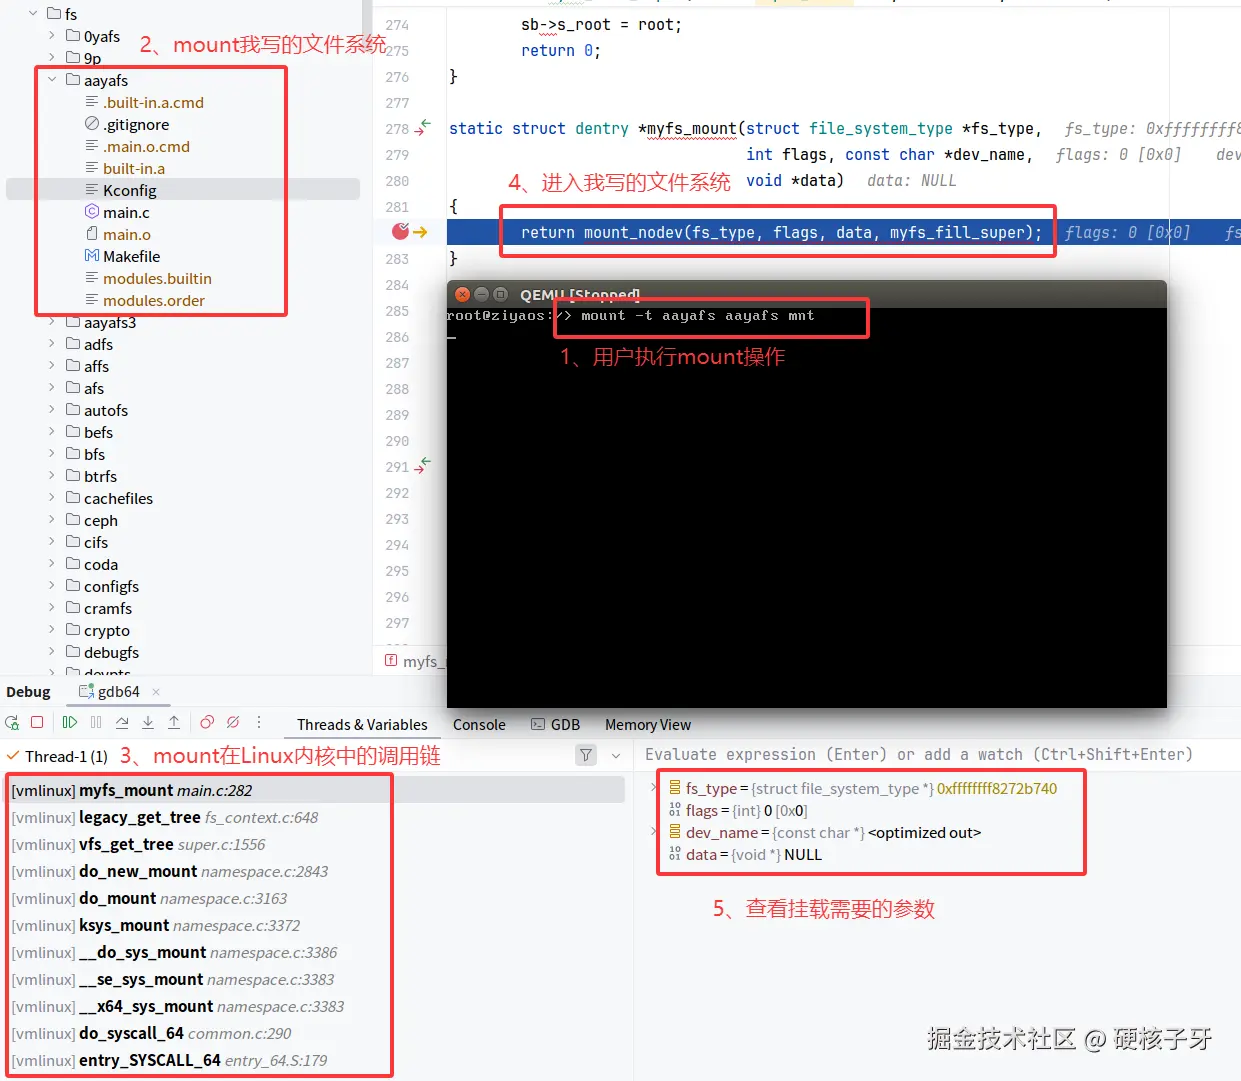Open the thread selector dropdown arrow
1241x1081 pixels.
(616, 756)
